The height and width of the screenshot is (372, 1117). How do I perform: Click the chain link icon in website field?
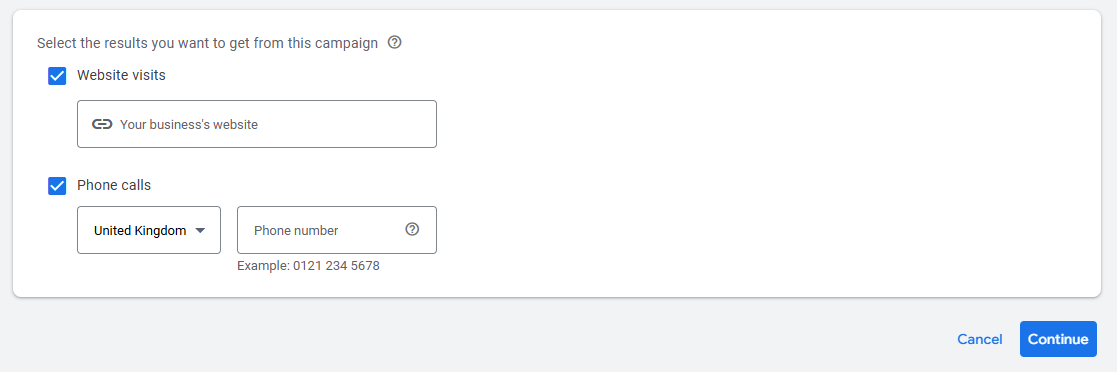[x=102, y=124]
